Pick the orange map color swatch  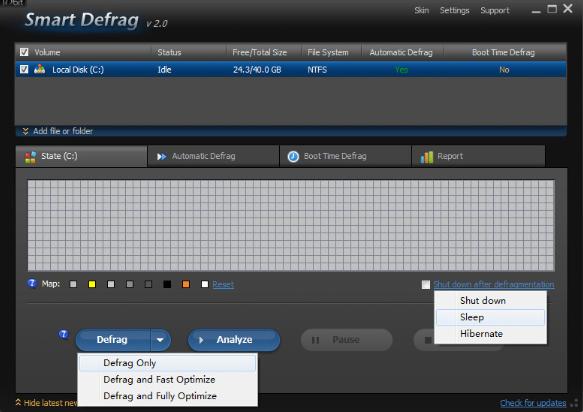click(x=186, y=284)
